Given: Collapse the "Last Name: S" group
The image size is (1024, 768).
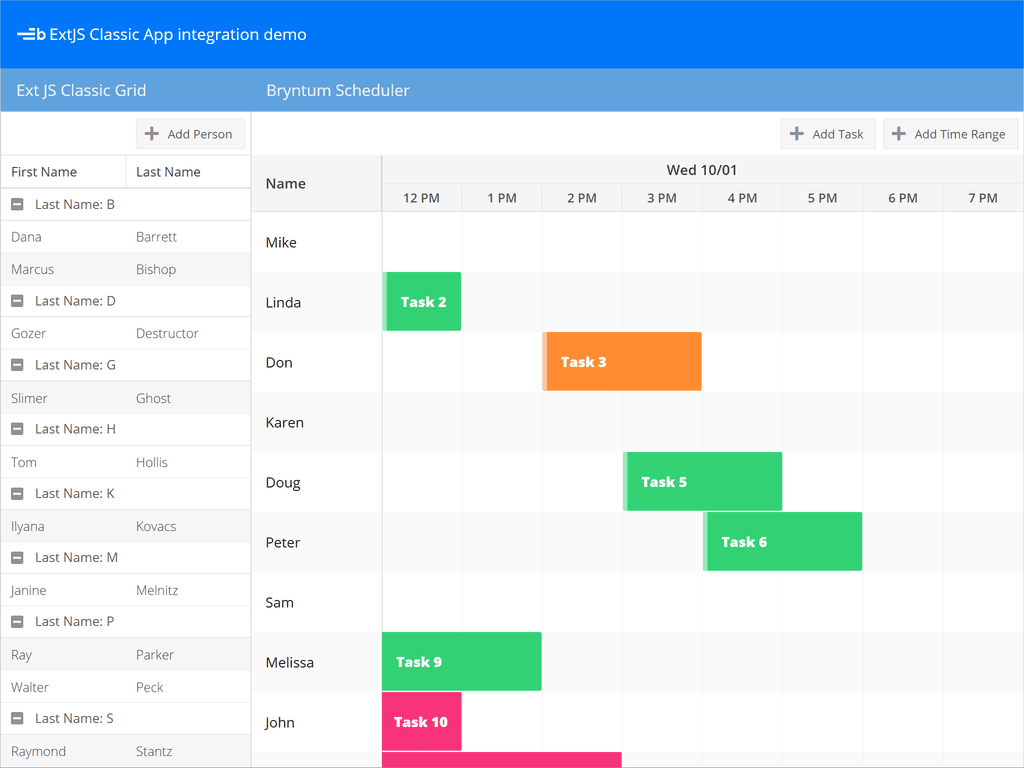Looking at the screenshot, I should [16, 717].
